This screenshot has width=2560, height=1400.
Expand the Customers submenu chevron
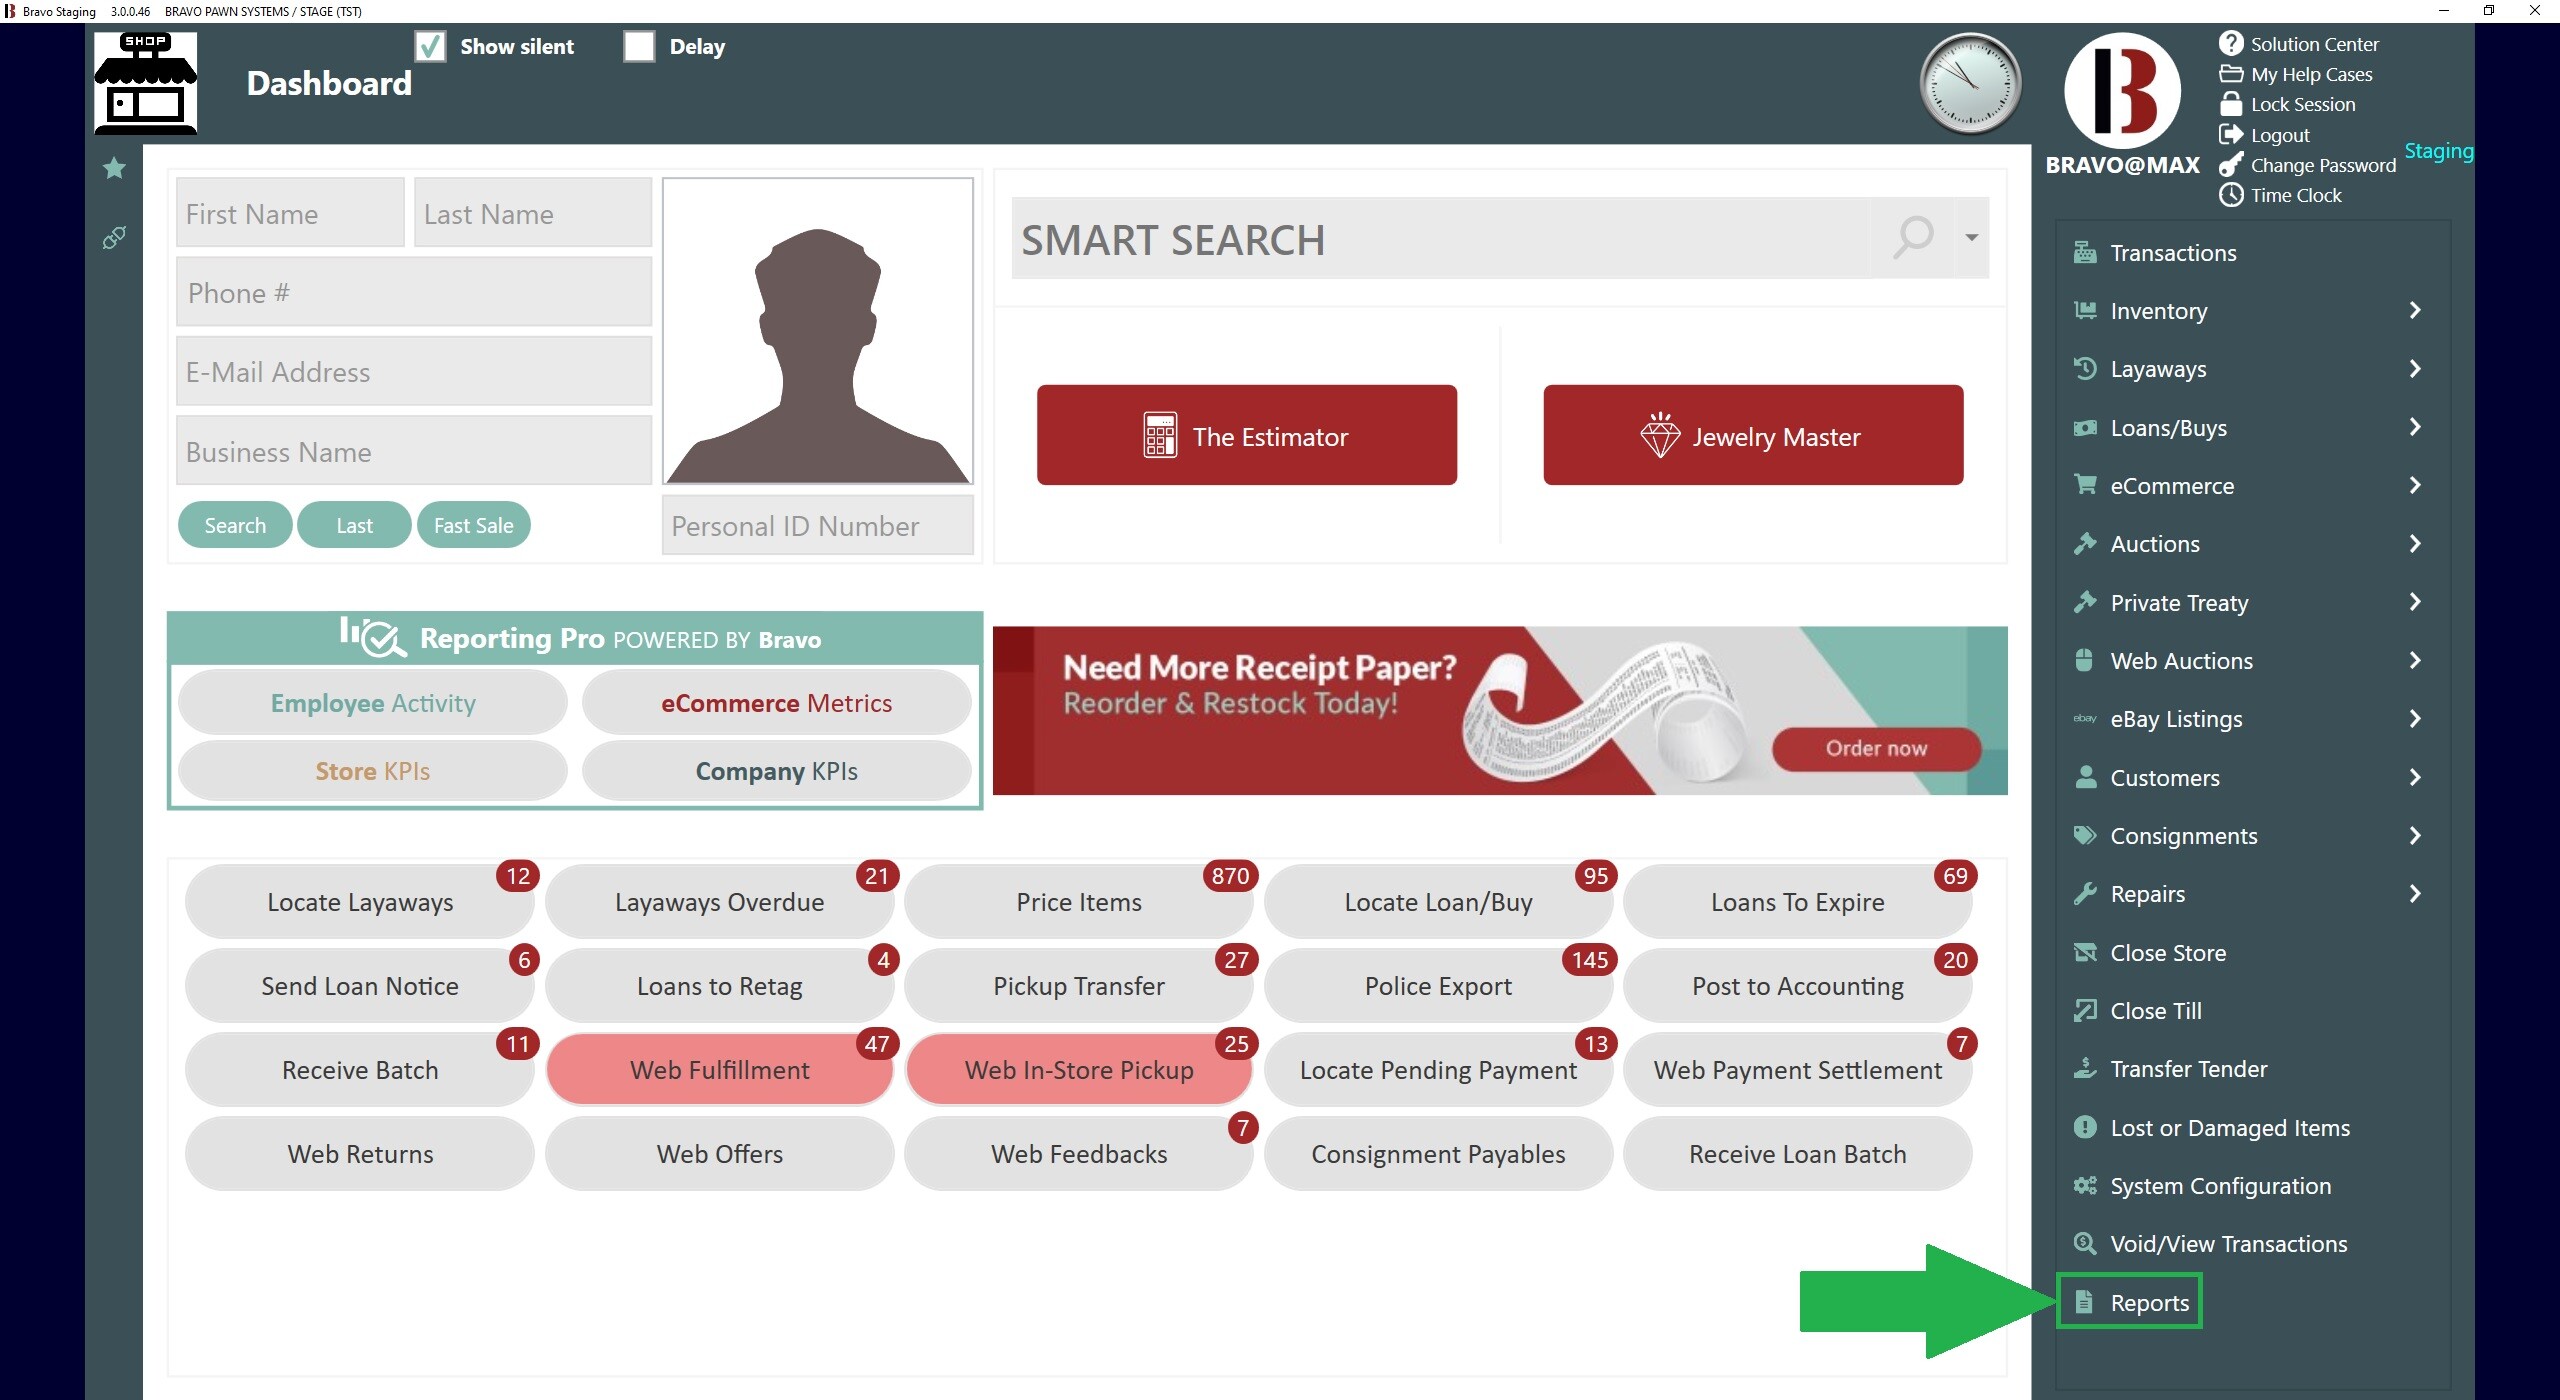2415,777
